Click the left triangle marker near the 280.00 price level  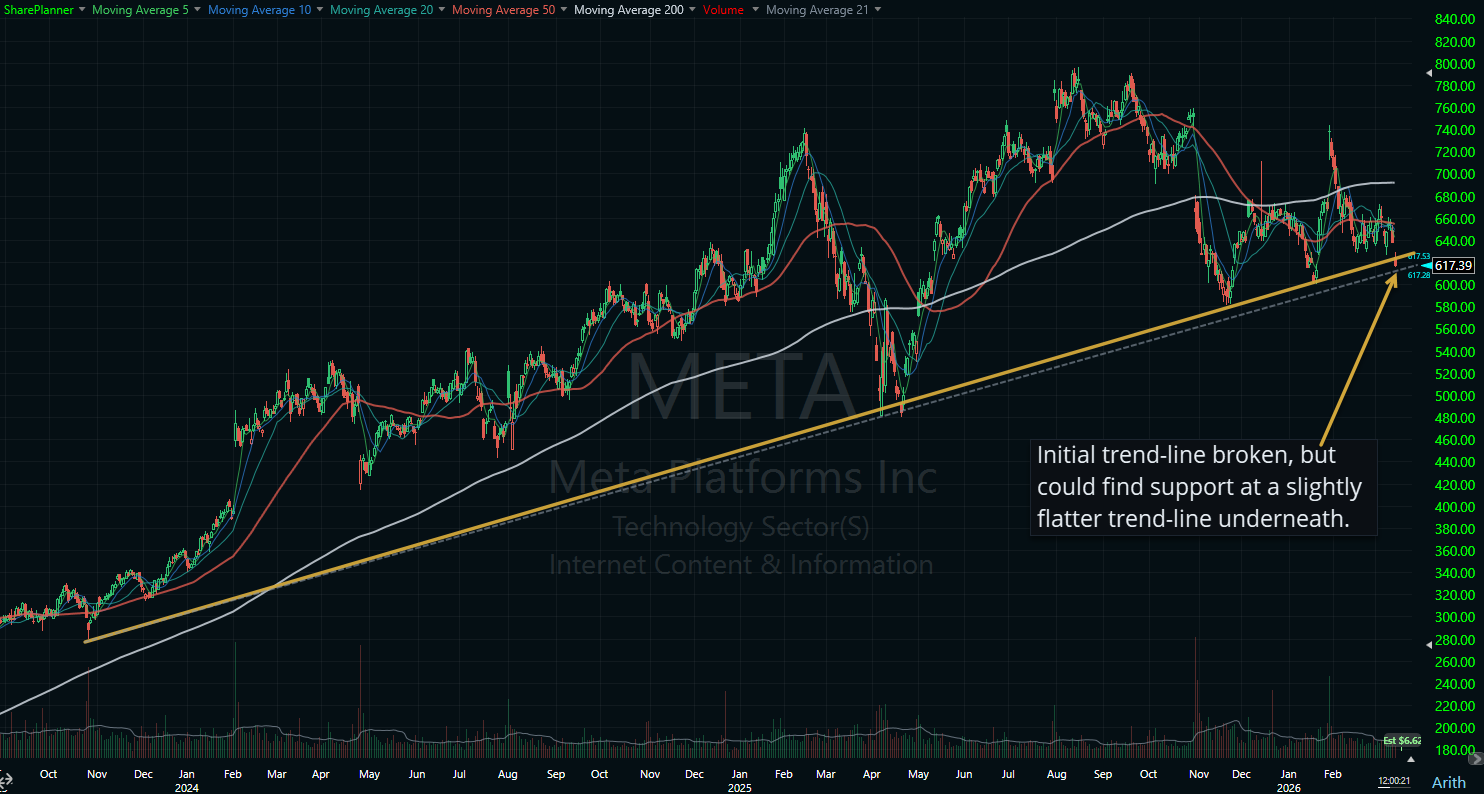click(x=1429, y=645)
